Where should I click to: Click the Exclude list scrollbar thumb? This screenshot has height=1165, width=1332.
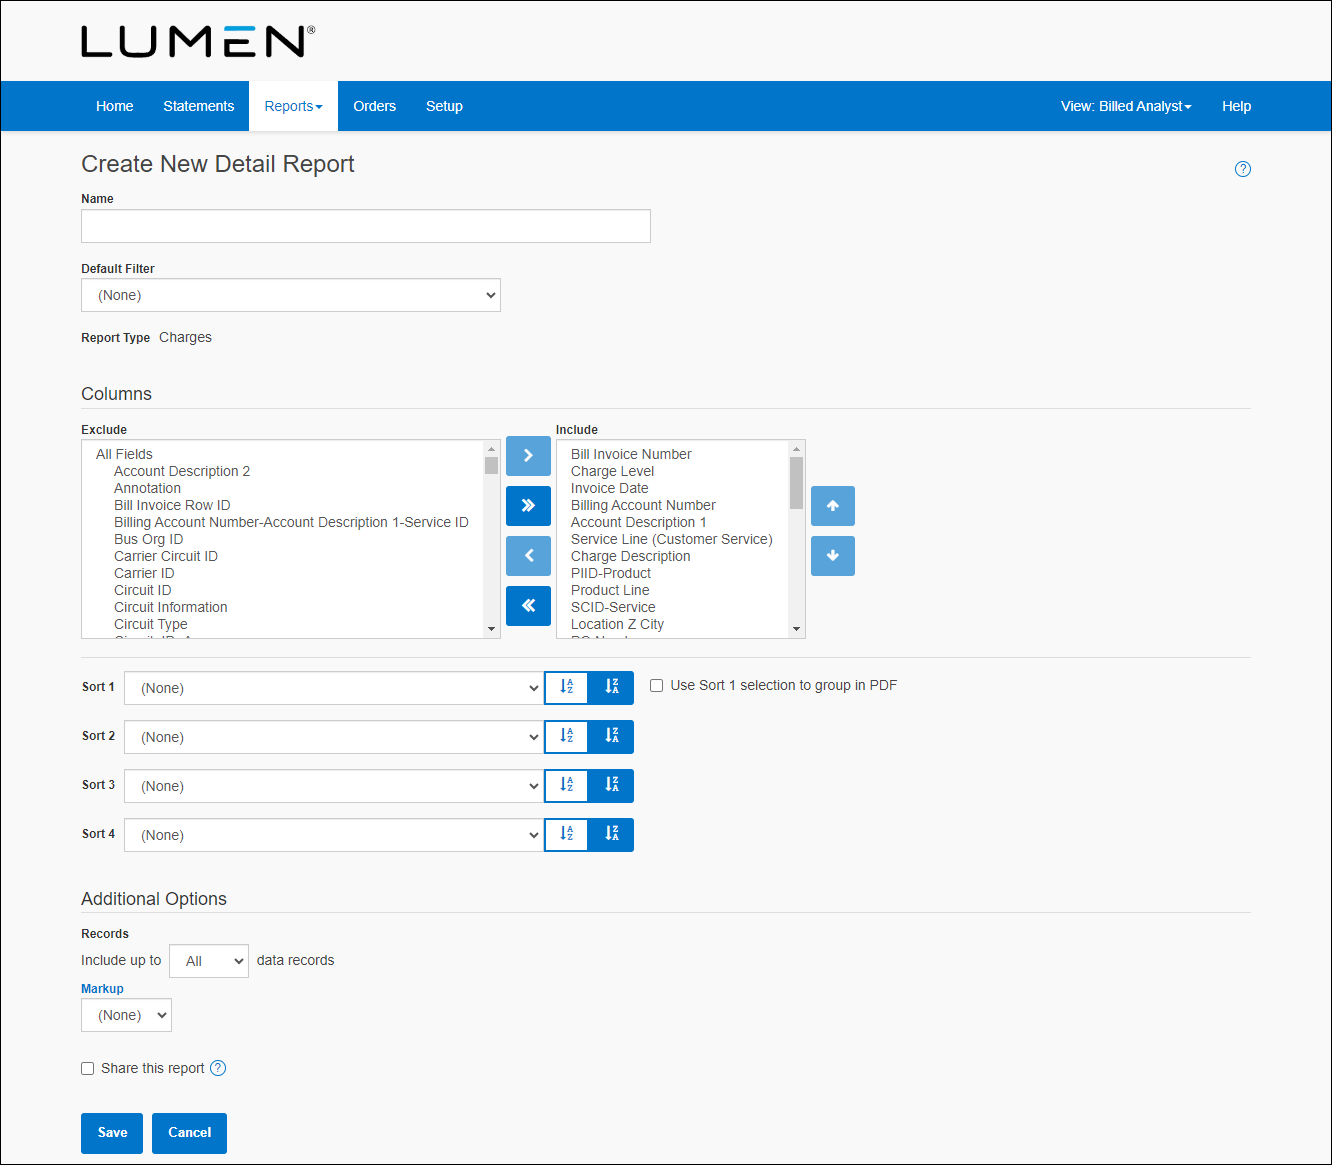coord(491,465)
